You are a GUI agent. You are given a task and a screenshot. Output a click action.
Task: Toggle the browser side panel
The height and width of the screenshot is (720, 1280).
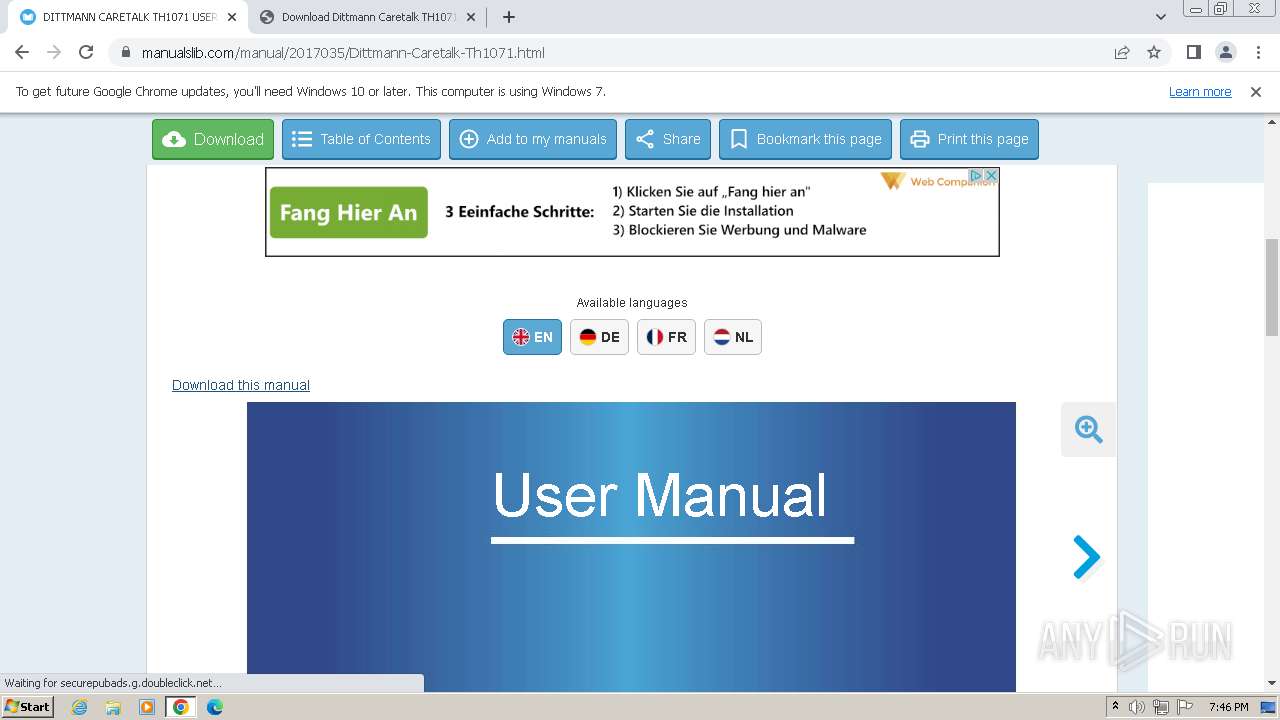[1193, 52]
